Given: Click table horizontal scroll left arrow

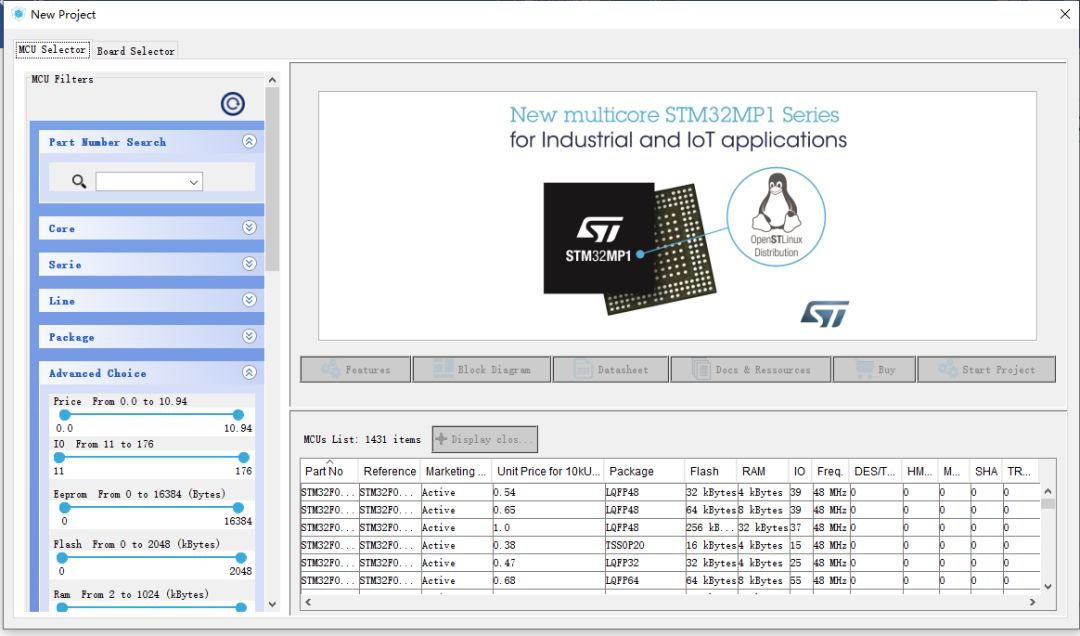Looking at the screenshot, I should pos(308,602).
